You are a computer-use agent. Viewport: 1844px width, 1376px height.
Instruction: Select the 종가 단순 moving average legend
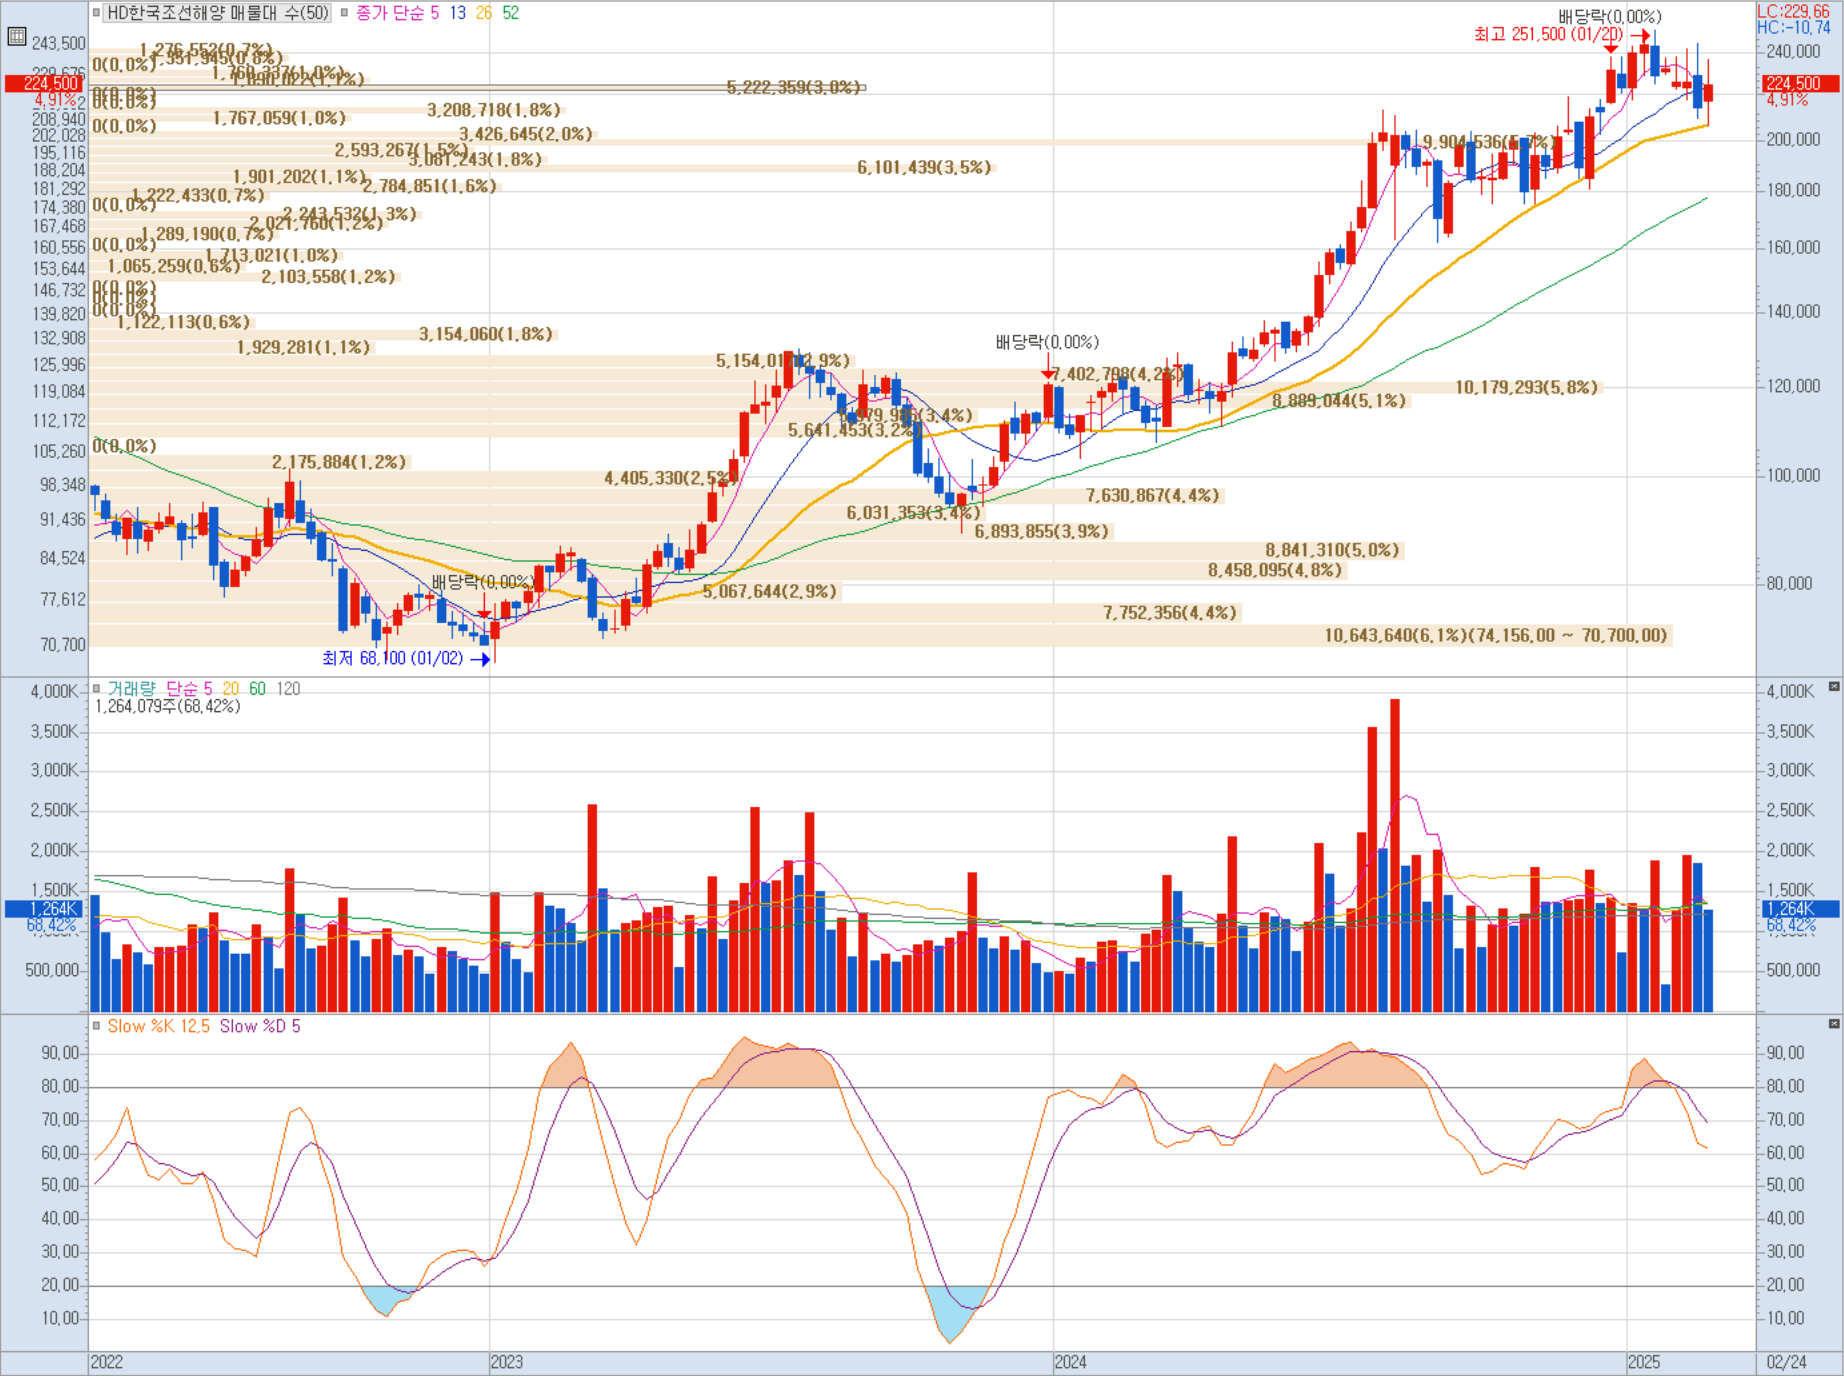390,13
